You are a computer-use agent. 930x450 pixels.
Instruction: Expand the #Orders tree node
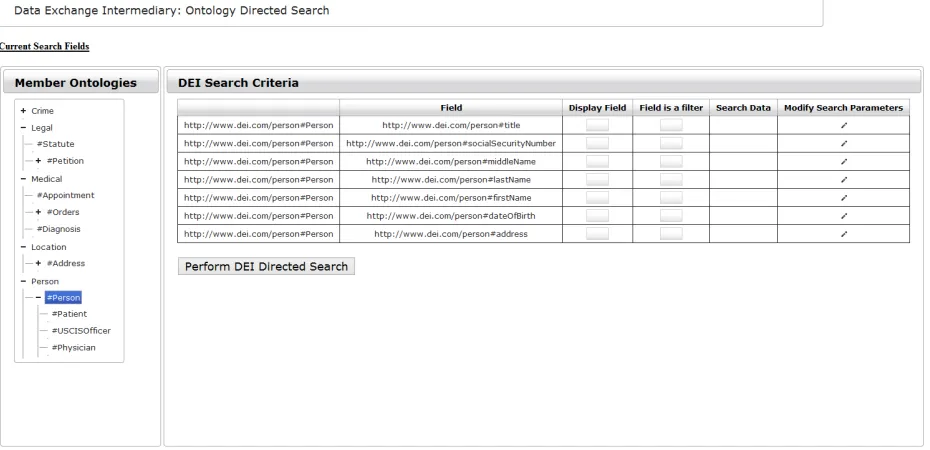click(39, 212)
